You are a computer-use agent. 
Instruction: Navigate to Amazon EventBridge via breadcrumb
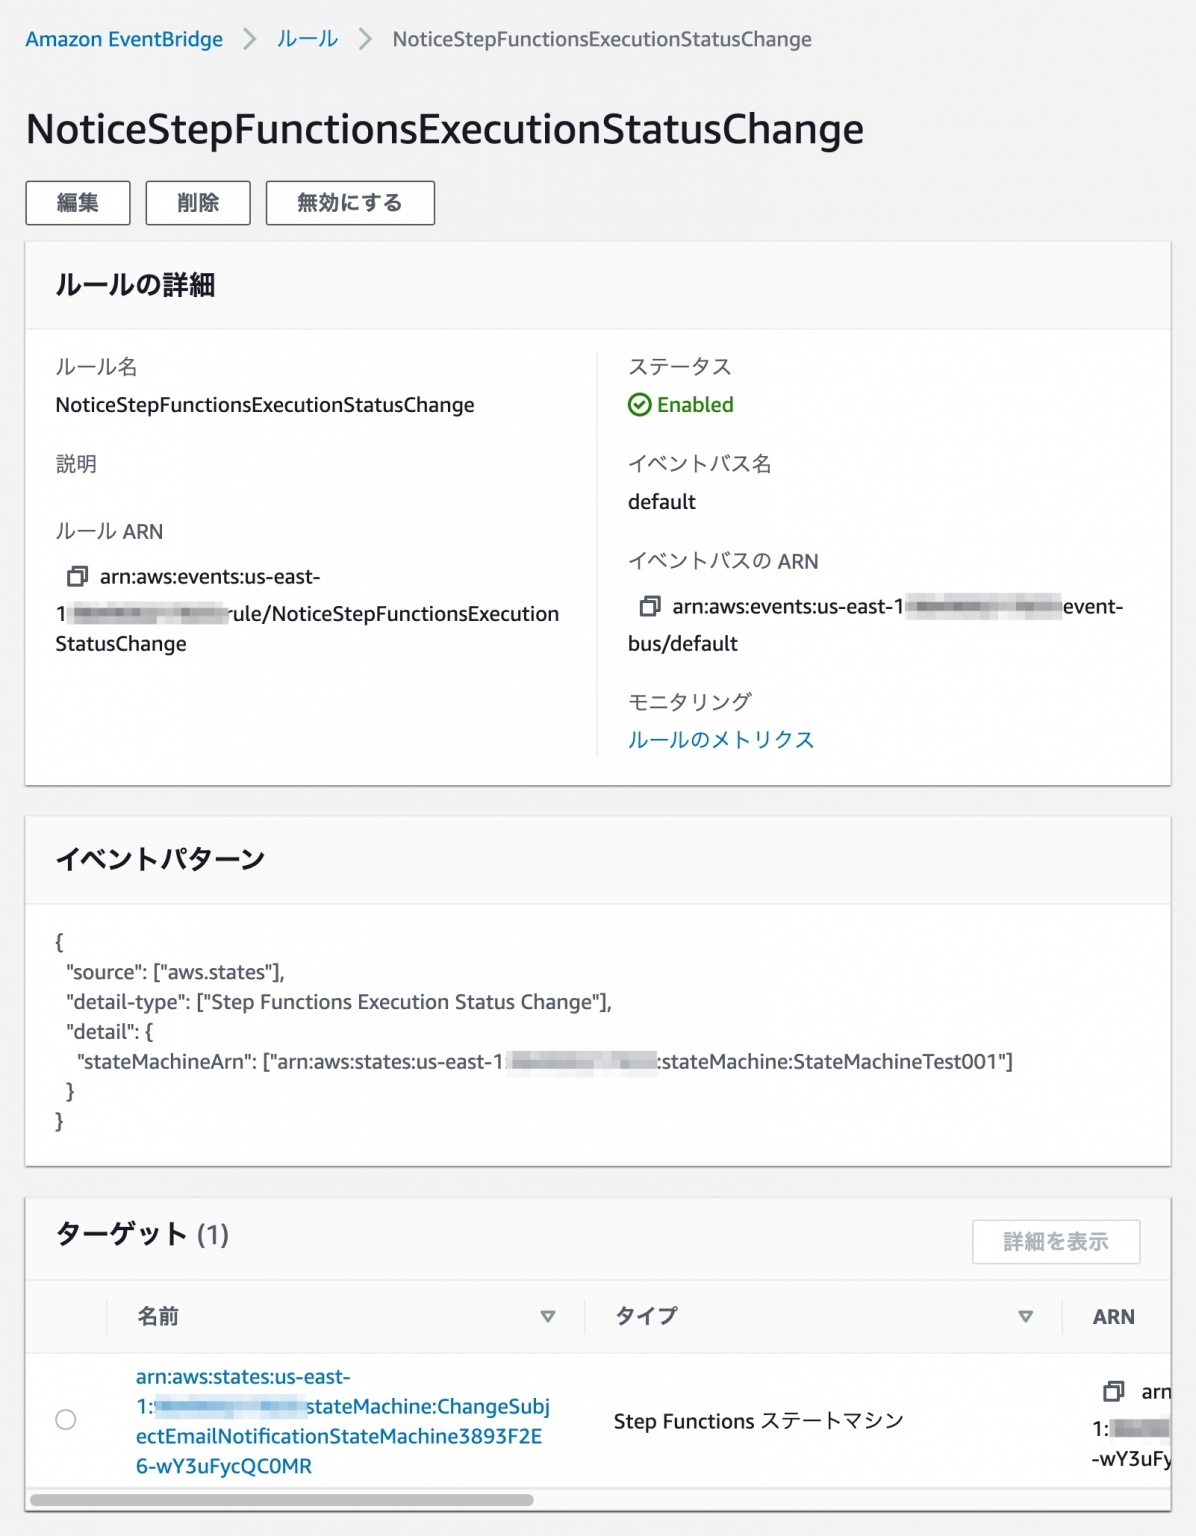(125, 39)
